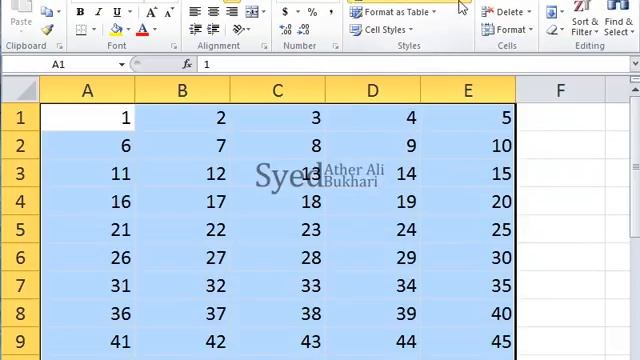Open Merge & Center dropdown arrow
Screen dimensions: 640x360
point(264,12)
